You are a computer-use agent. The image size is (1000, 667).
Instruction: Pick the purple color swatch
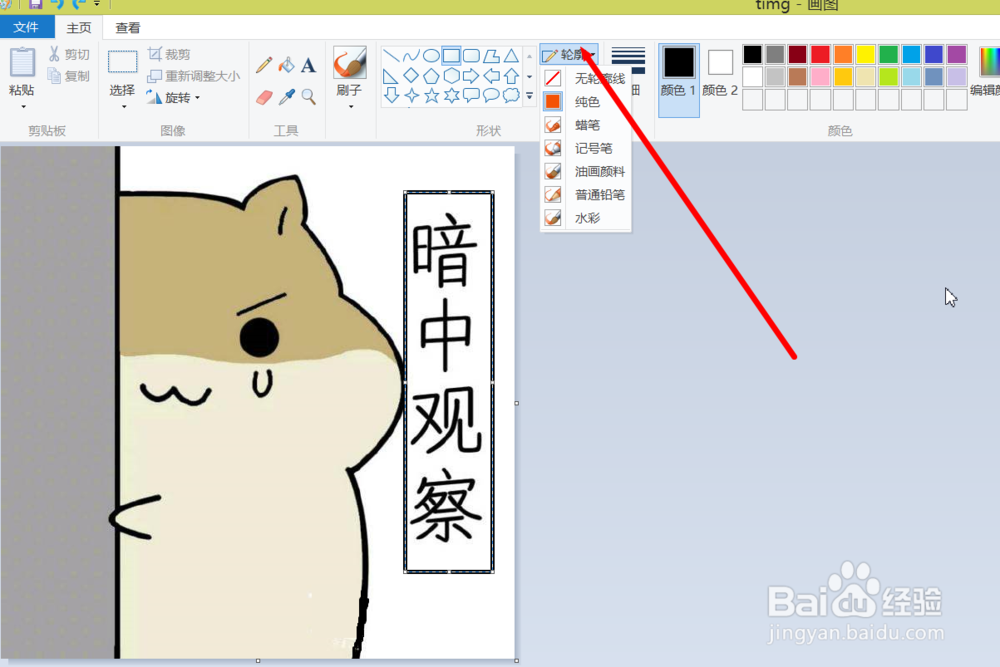(957, 54)
